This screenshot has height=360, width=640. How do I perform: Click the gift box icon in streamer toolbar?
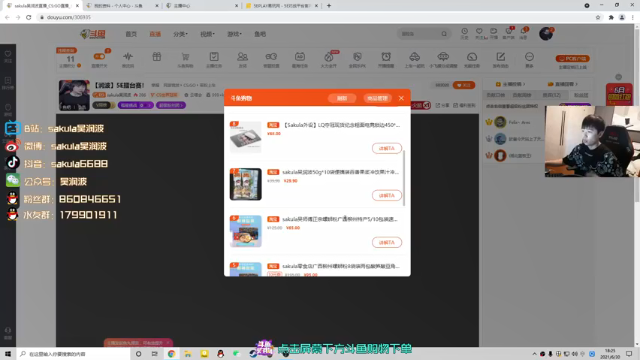click(157, 57)
